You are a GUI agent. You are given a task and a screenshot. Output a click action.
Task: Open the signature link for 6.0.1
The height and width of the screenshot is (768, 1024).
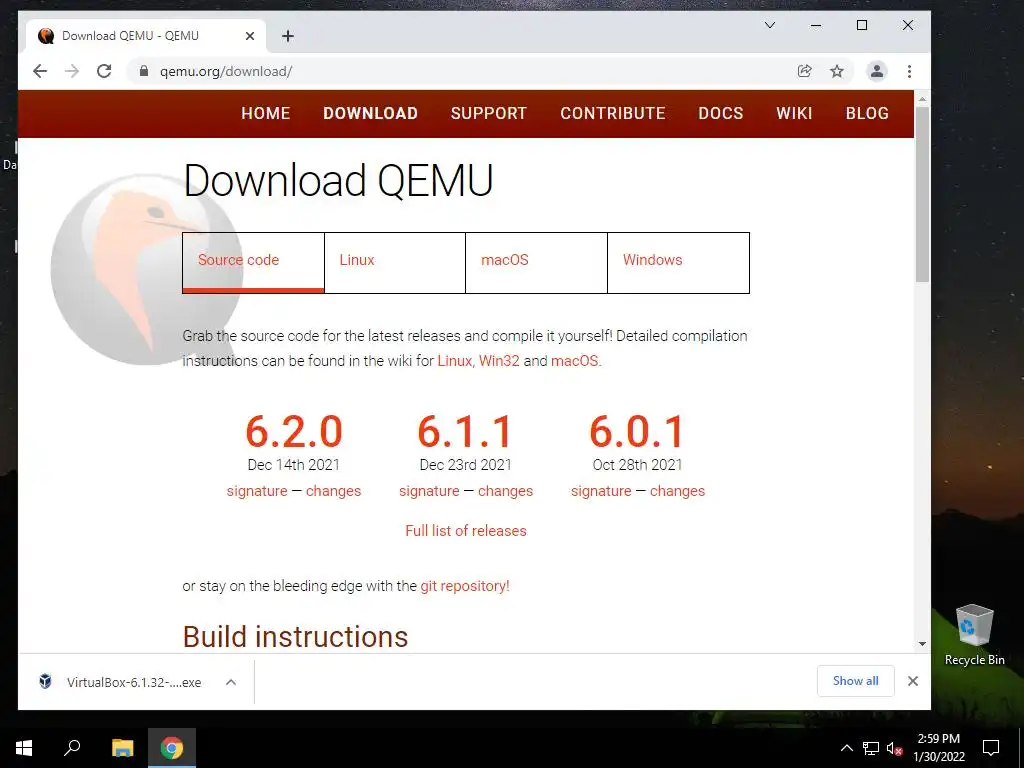pyautogui.click(x=601, y=491)
